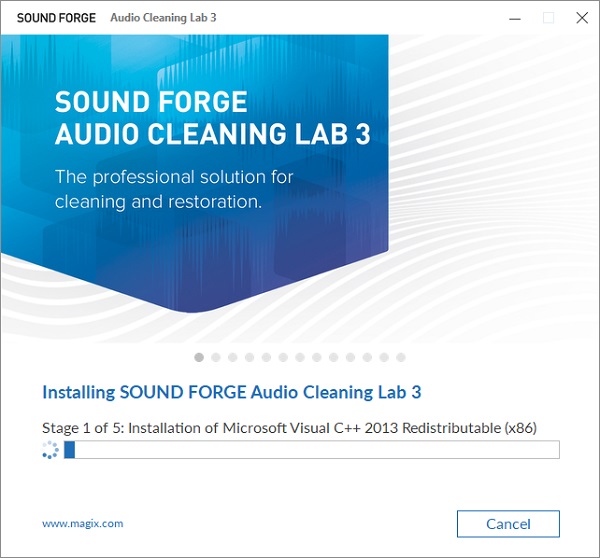Click the installation progress bar
600x558 pixels.
[x=311, y=449]
